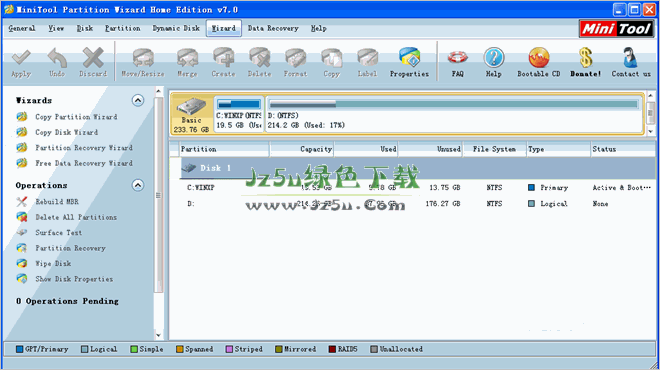Click the Bootable CD icon

point(539,58)
